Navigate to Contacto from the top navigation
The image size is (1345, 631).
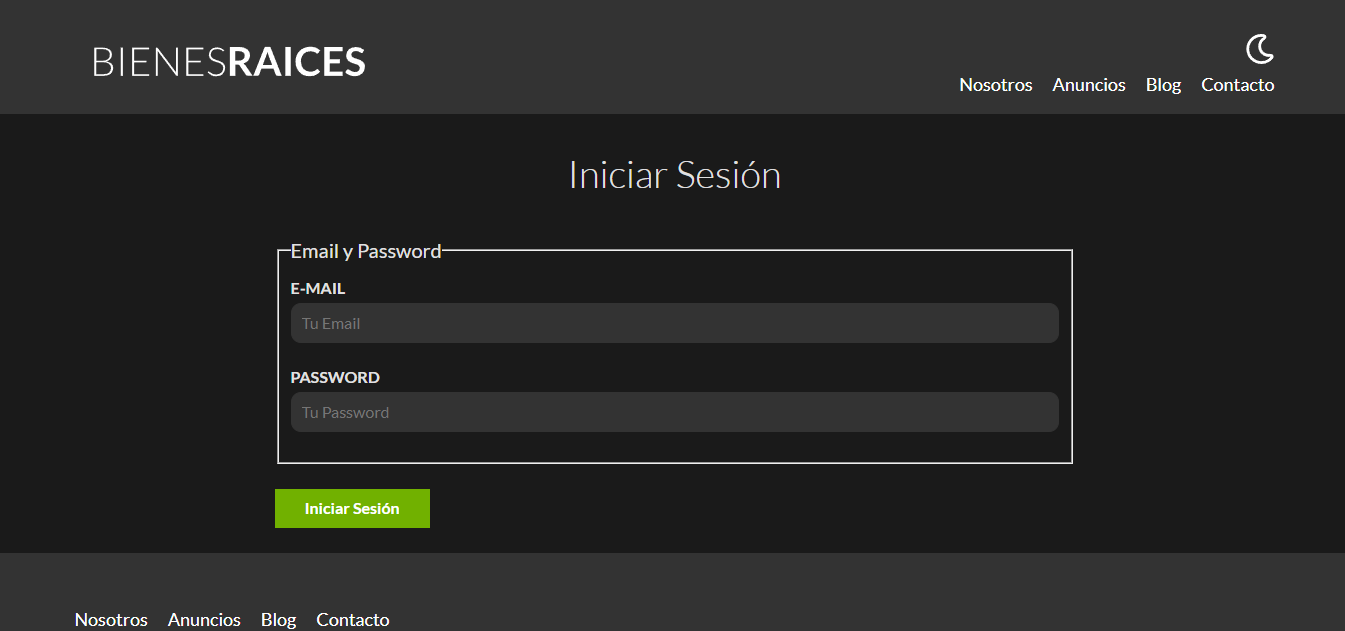[x=1237, y=85]
